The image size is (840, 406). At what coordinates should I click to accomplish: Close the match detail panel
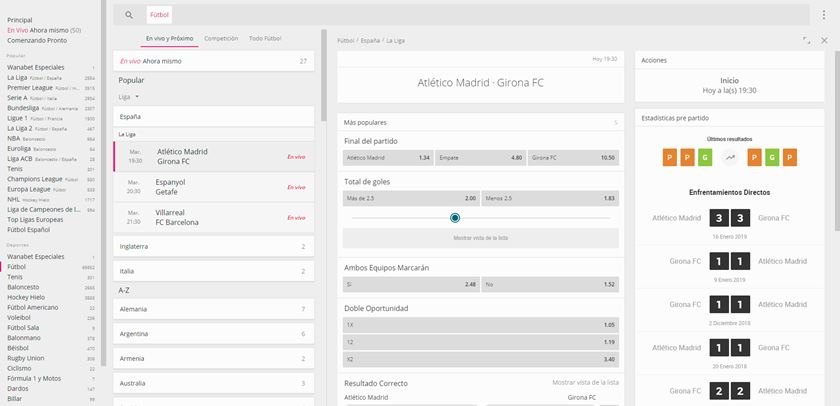coord(824,40)
